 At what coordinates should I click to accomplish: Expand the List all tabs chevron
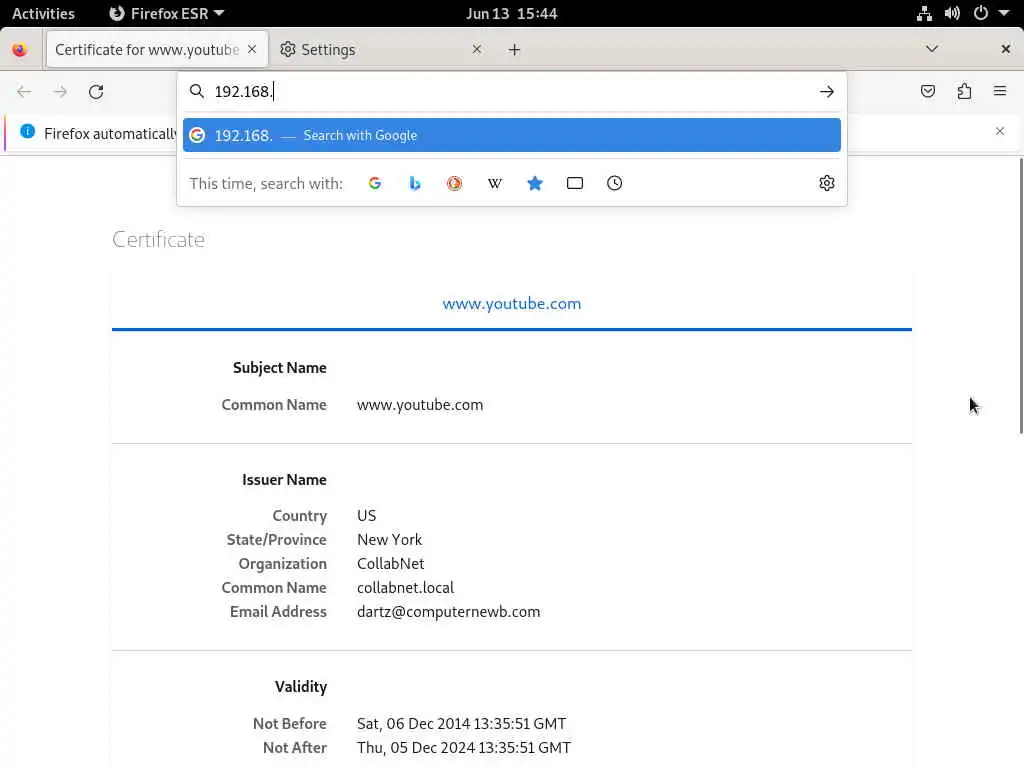click(932, 49)
